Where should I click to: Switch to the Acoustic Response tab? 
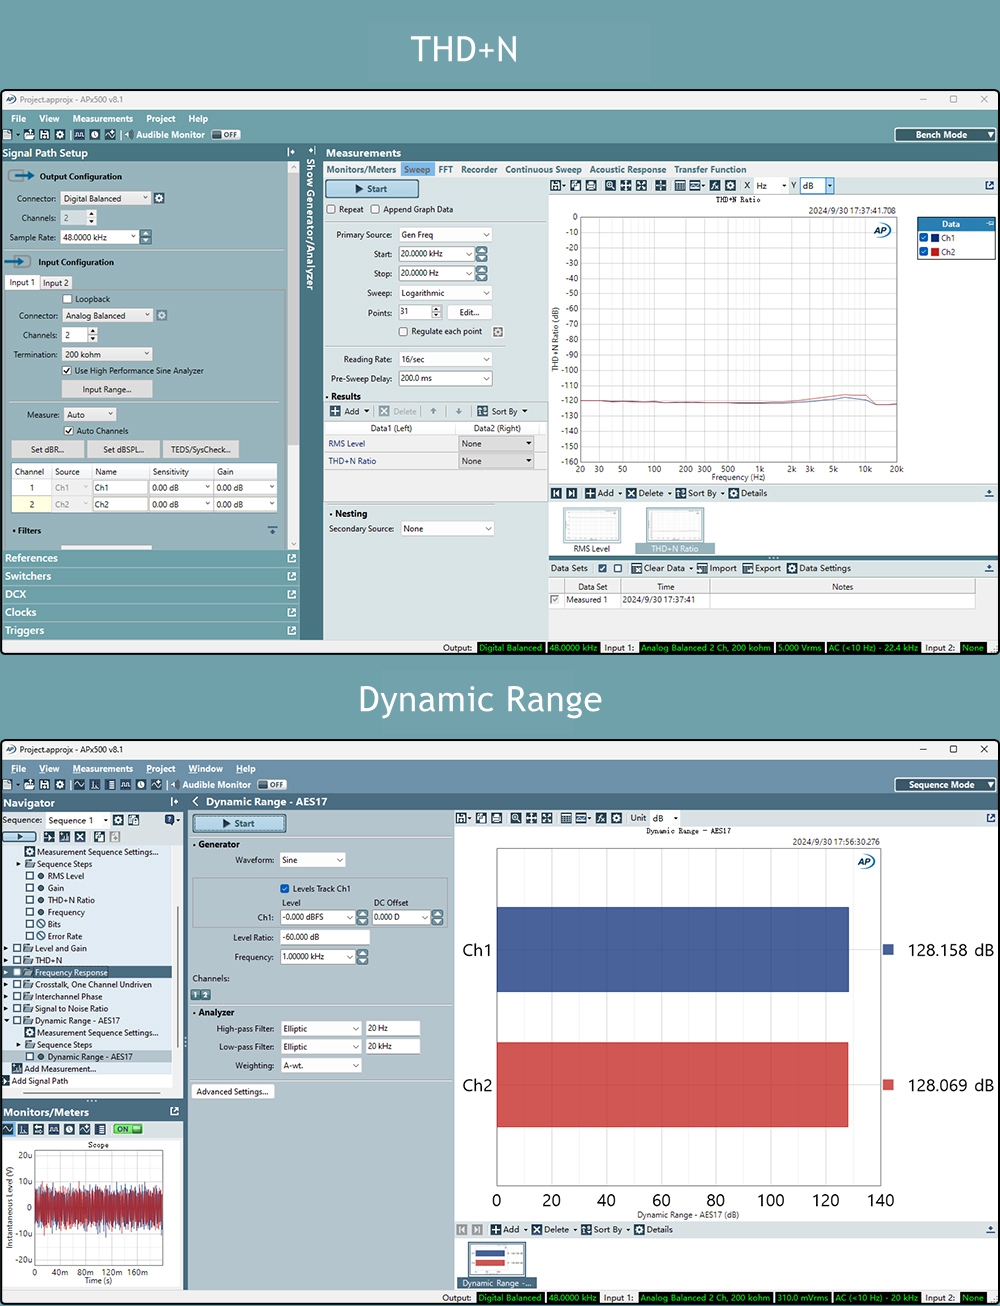click(627, 170)
